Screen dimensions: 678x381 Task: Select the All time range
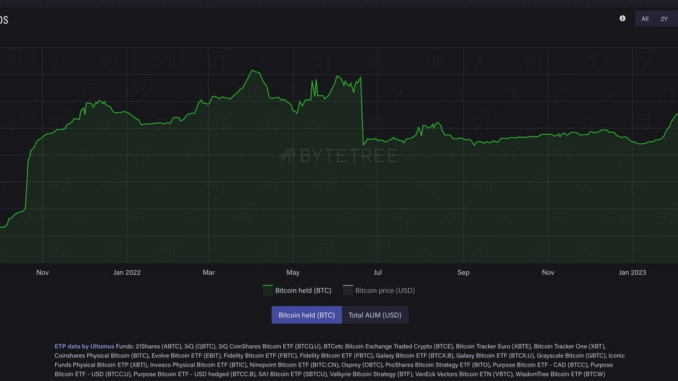click(x=645, y=19)
